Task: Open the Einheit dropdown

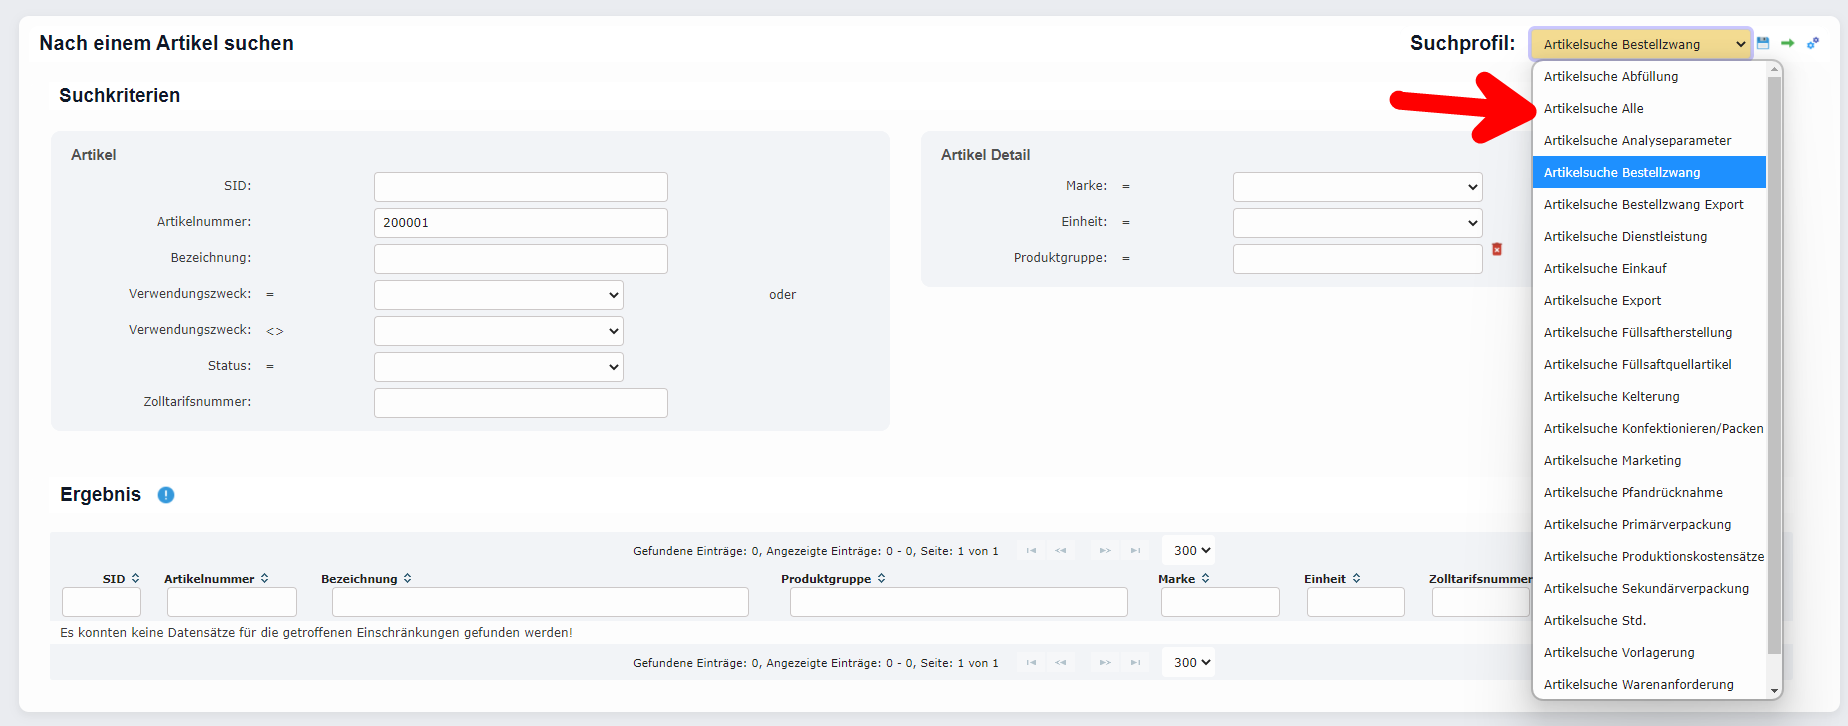Action: [1357, 223]
